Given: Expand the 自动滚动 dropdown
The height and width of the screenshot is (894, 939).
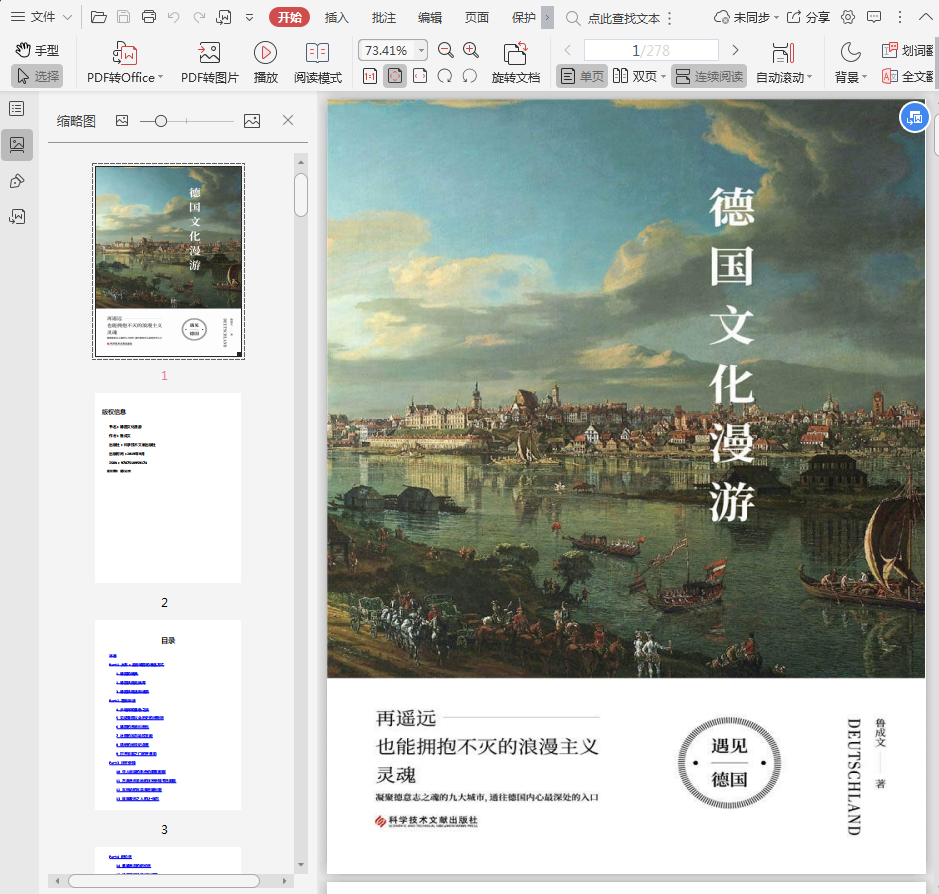Looking at the screenshot, I should coord(809,78).
